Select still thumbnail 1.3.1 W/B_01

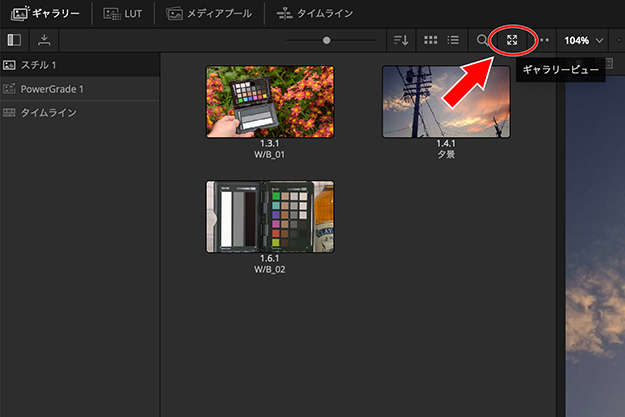[x=270, y=102]
